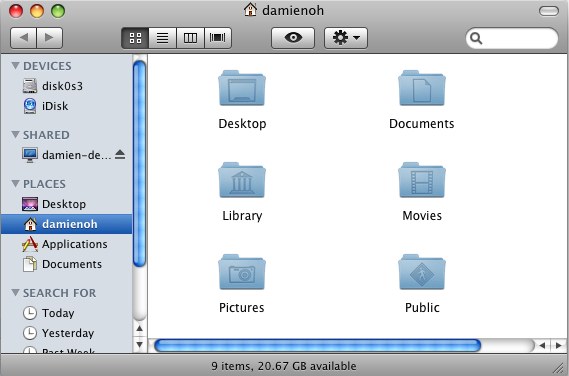The height and width of the screenshot is (376, 569).
Task: Click the sidebar vertical scrollbar thumb
Action: (140, 164)
